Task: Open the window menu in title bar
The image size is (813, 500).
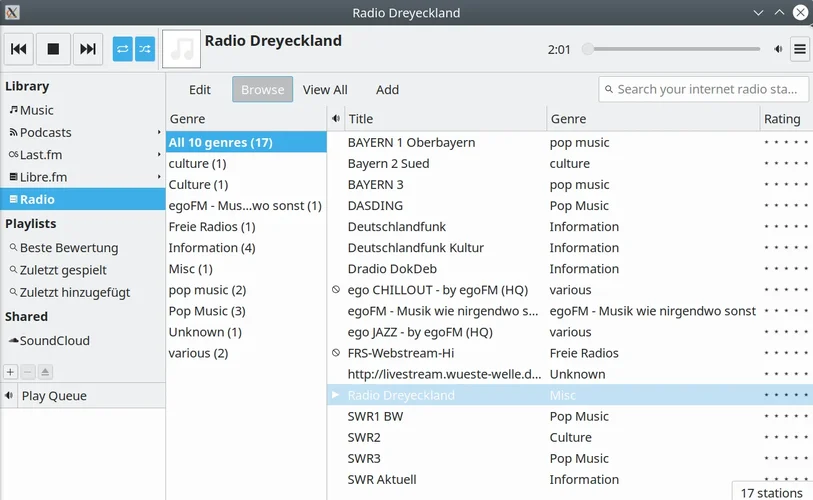Action: click(x=12, y=12)
